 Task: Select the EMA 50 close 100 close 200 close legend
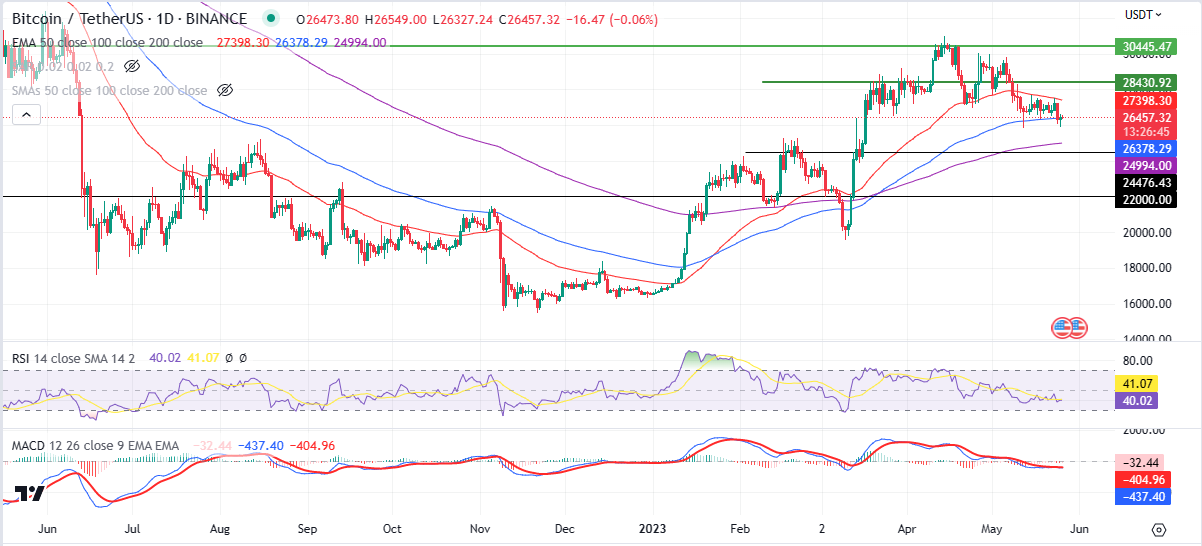pyautogui.click(x=107, y=42)
